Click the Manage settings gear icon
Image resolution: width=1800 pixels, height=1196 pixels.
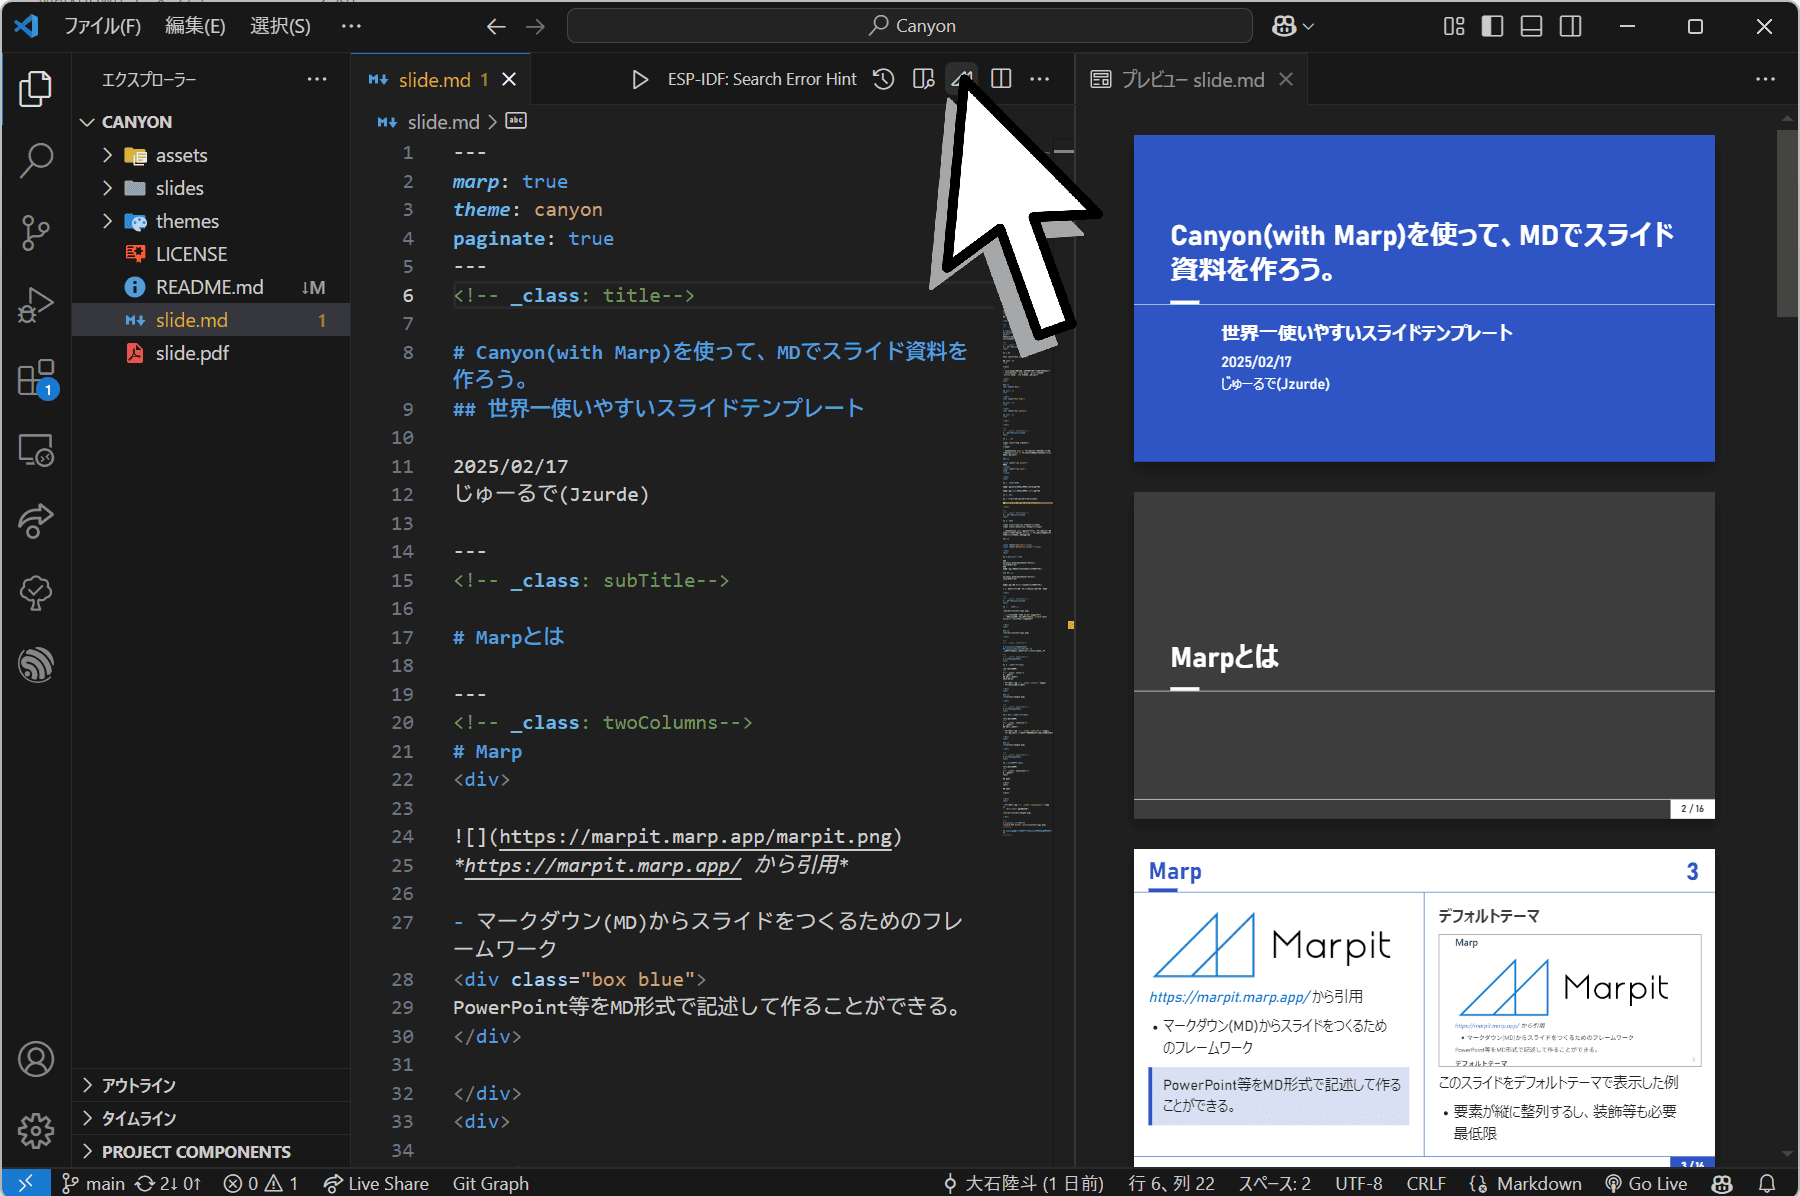36,1131
